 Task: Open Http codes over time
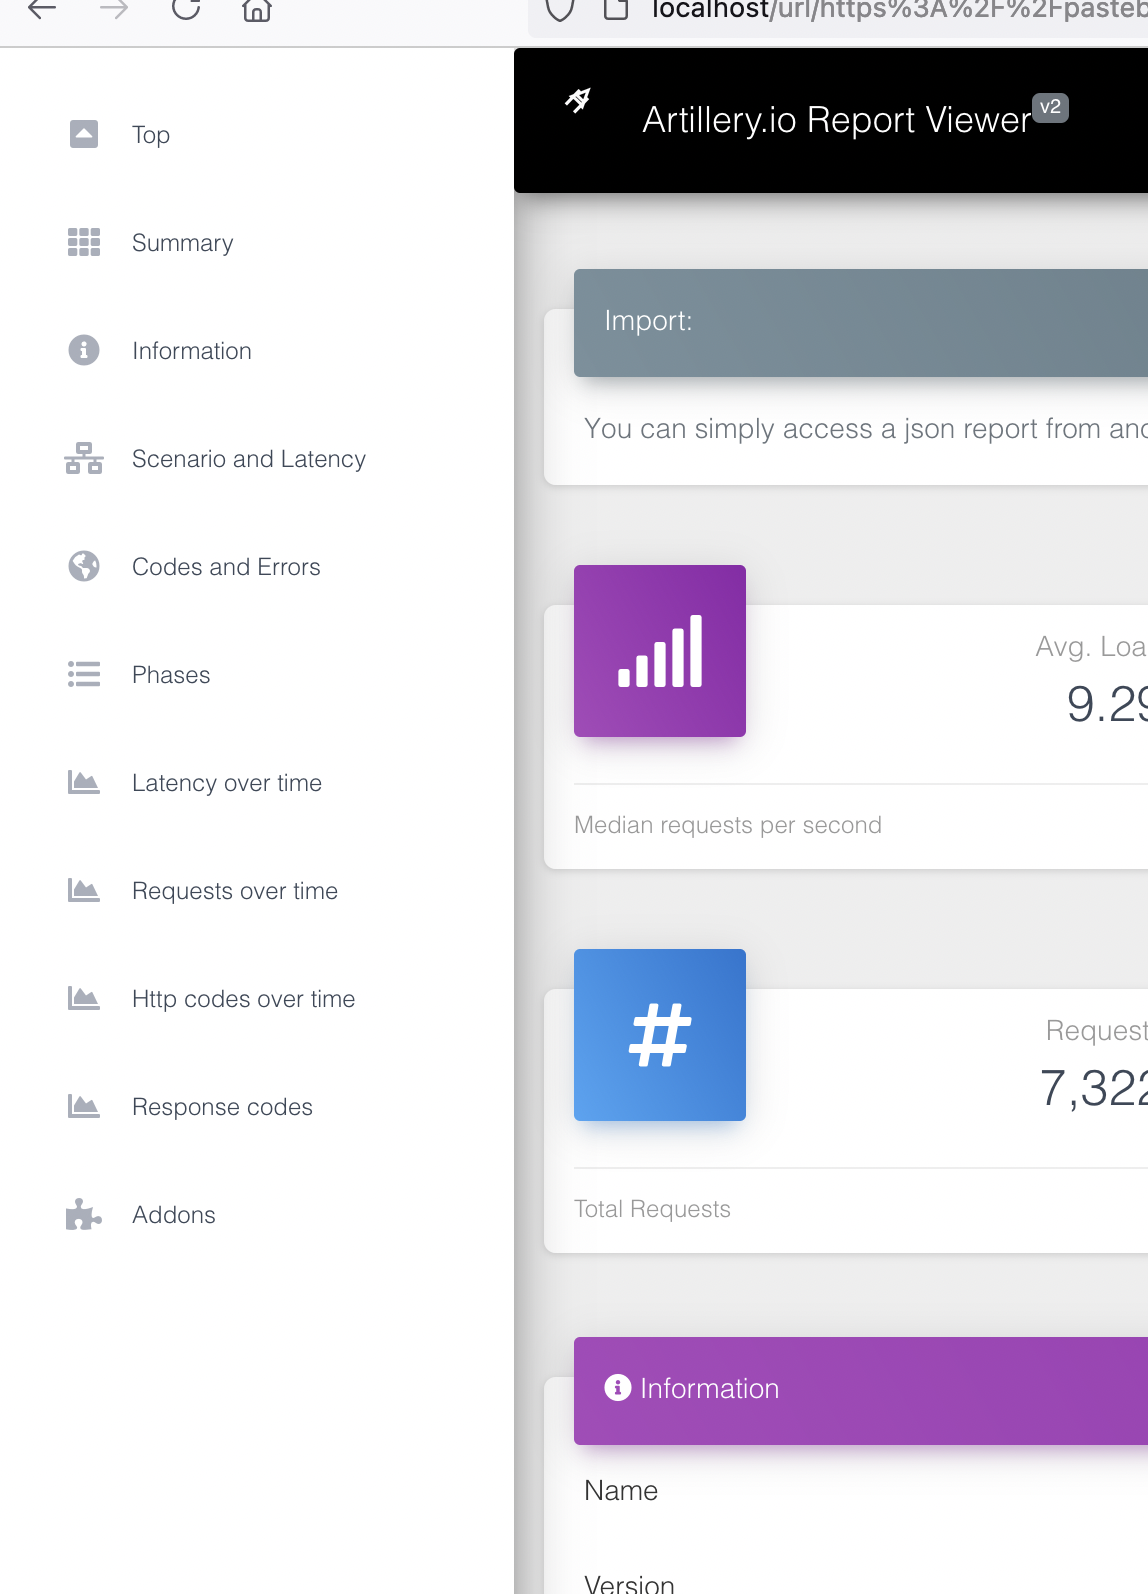click(x=244, y=999)
